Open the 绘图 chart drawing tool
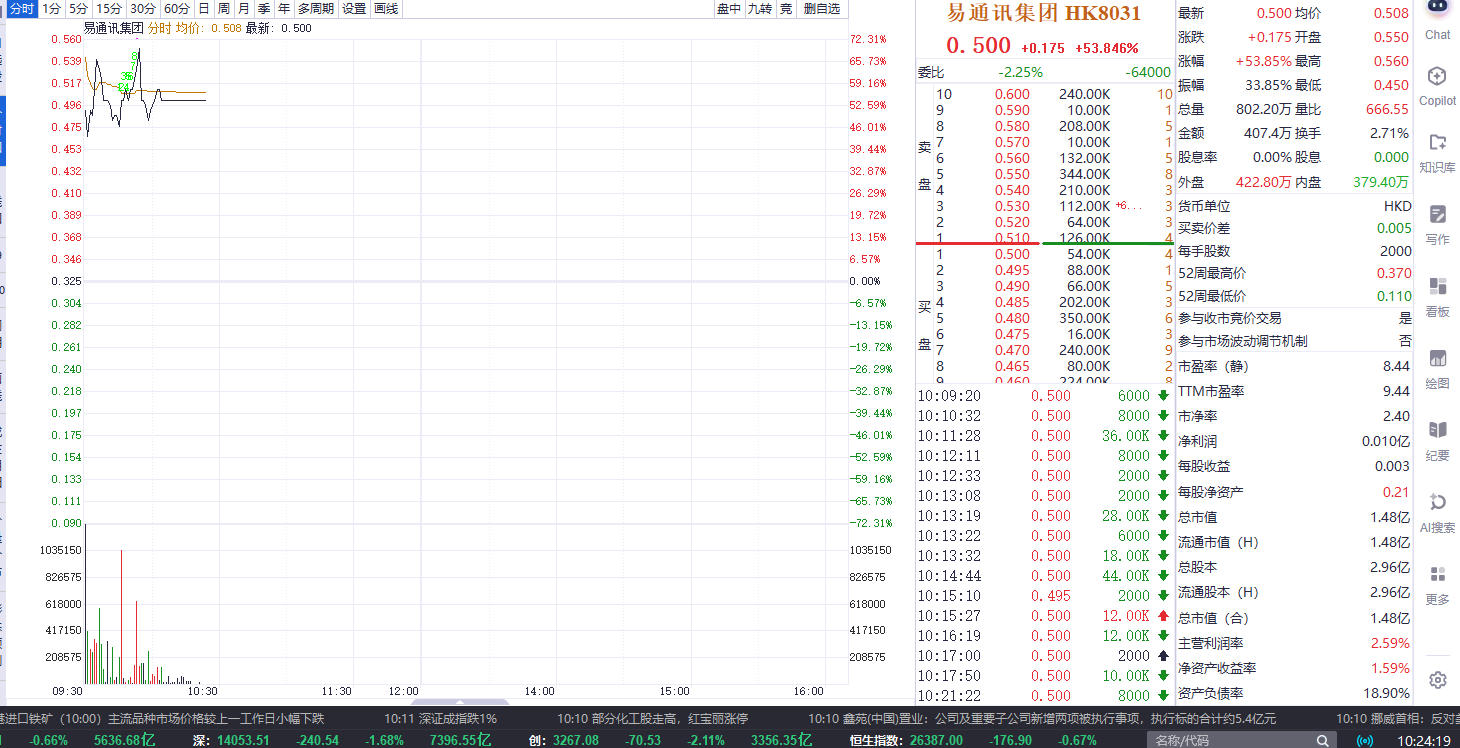This screenshot has height=748, width=1460. [1437, 358]
